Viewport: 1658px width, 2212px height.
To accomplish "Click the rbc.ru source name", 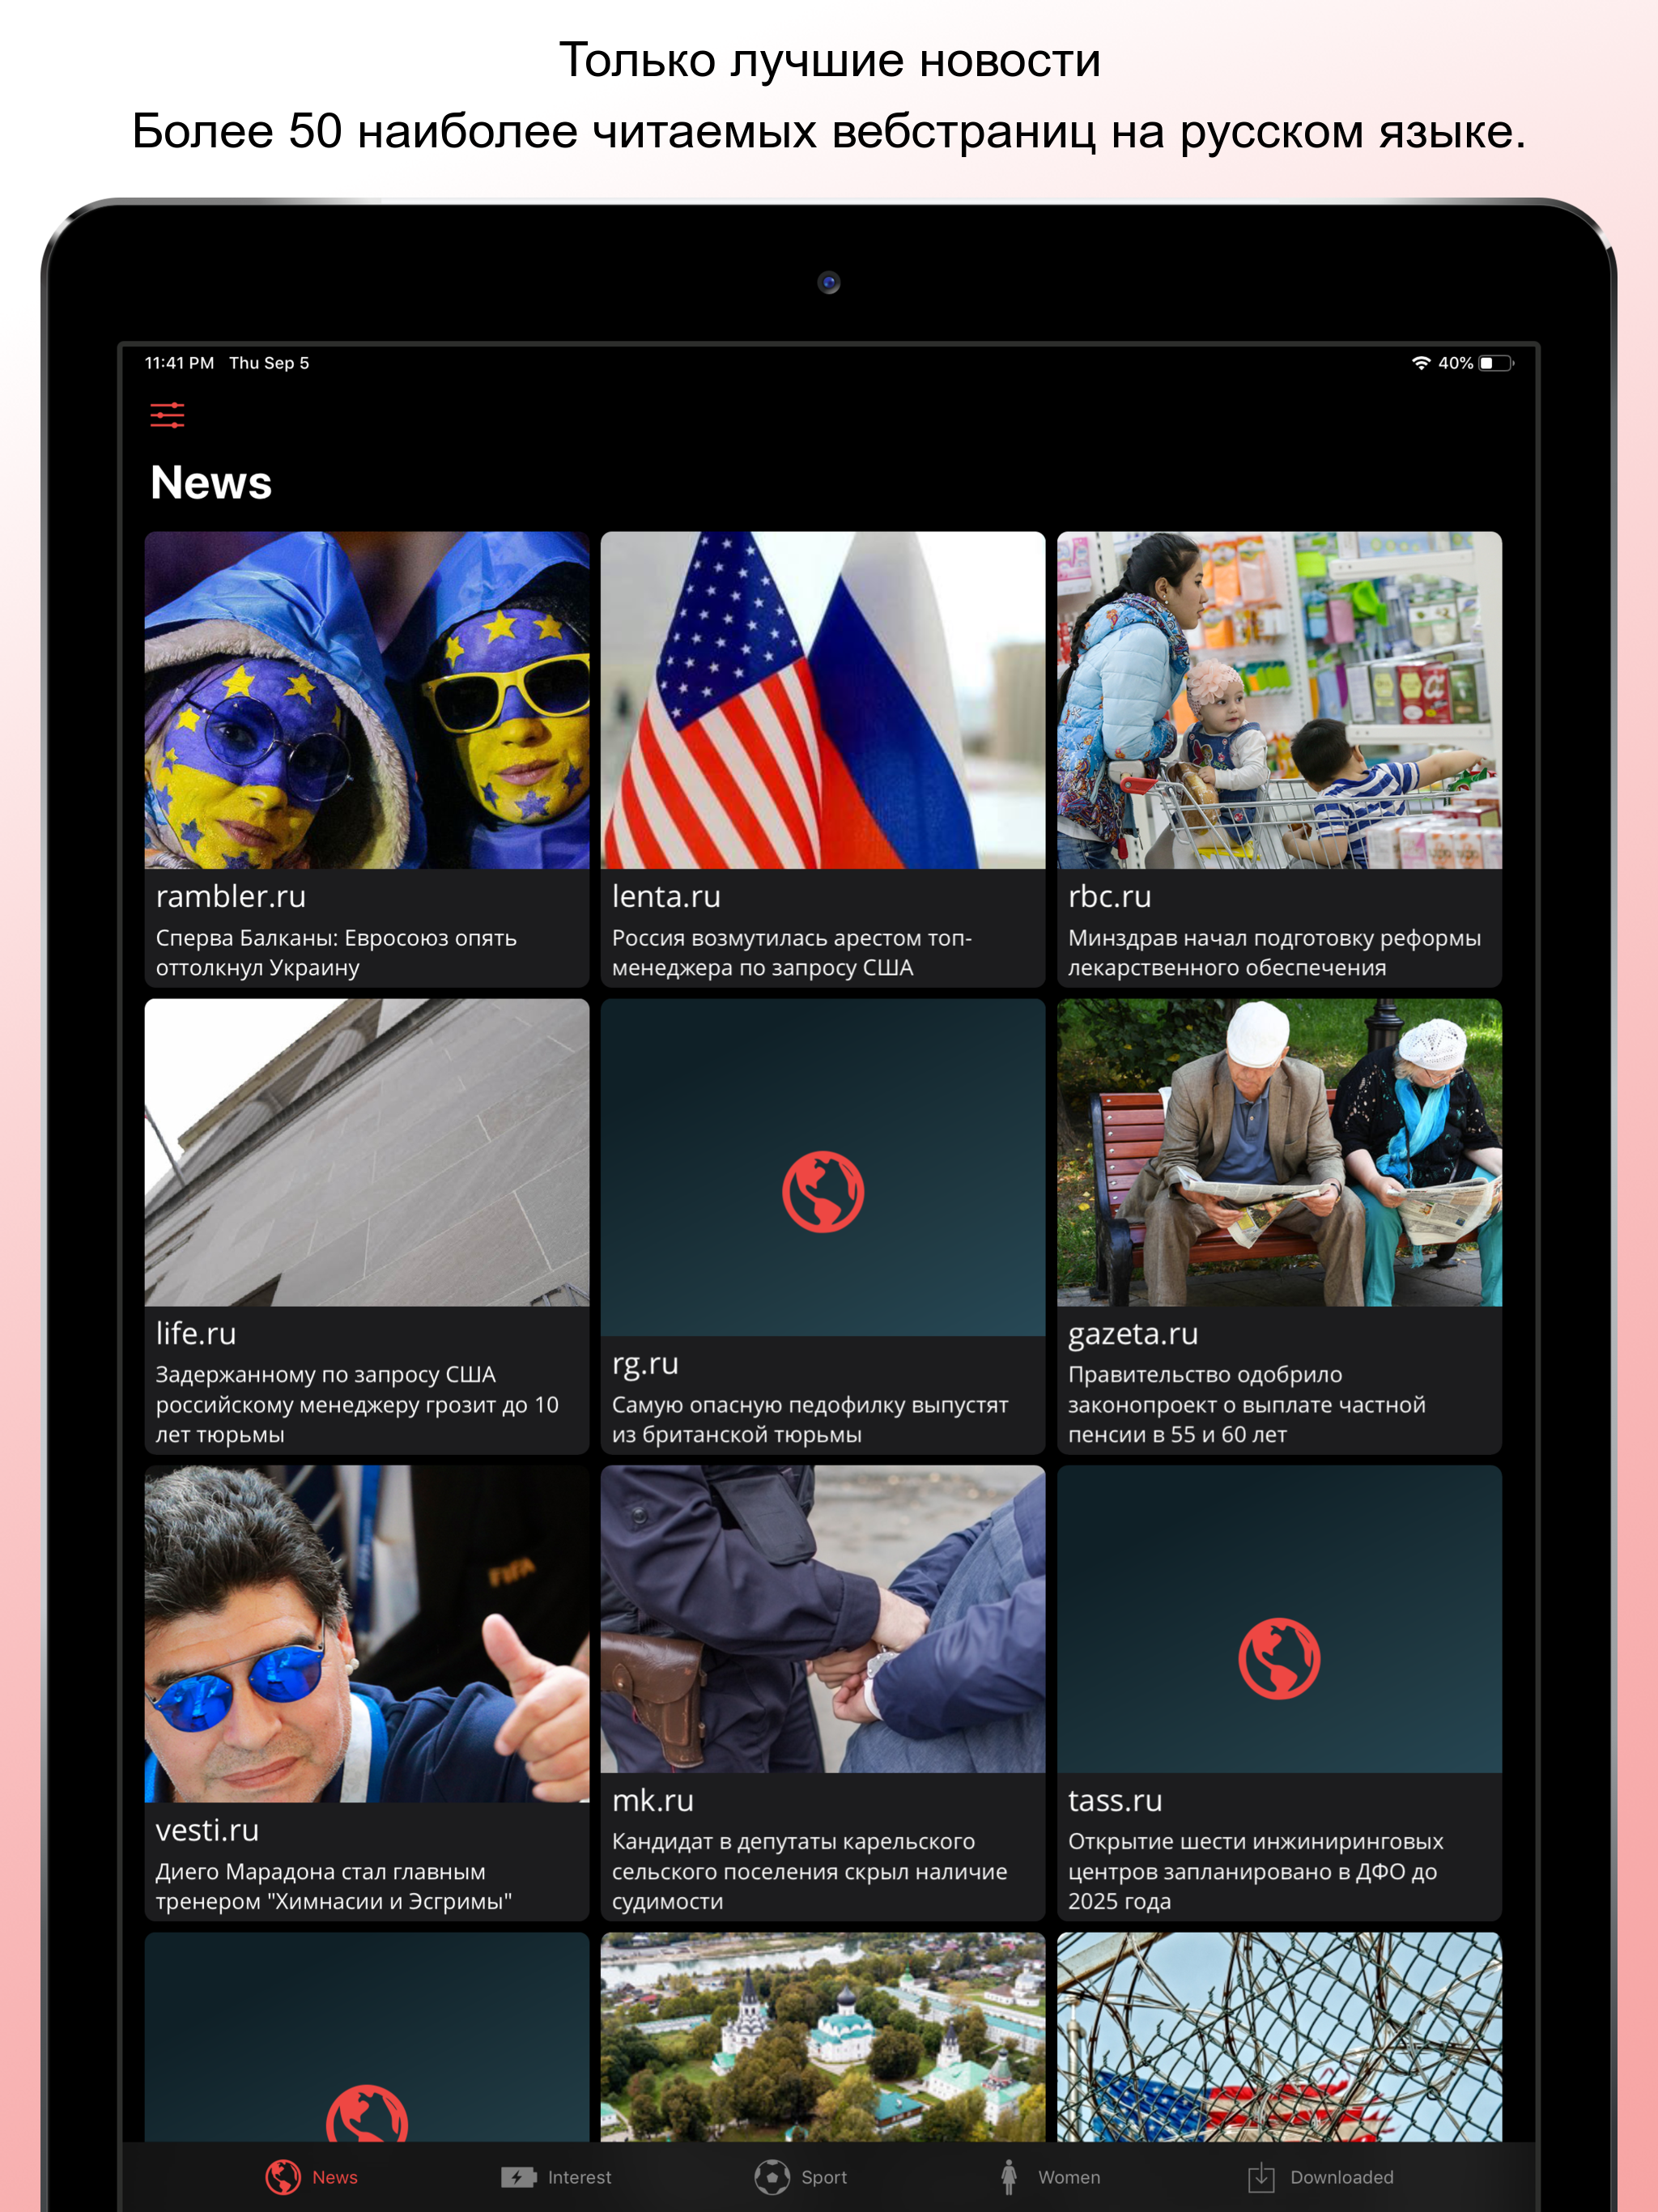I will pyautogui.click(x=1109, y=896).
